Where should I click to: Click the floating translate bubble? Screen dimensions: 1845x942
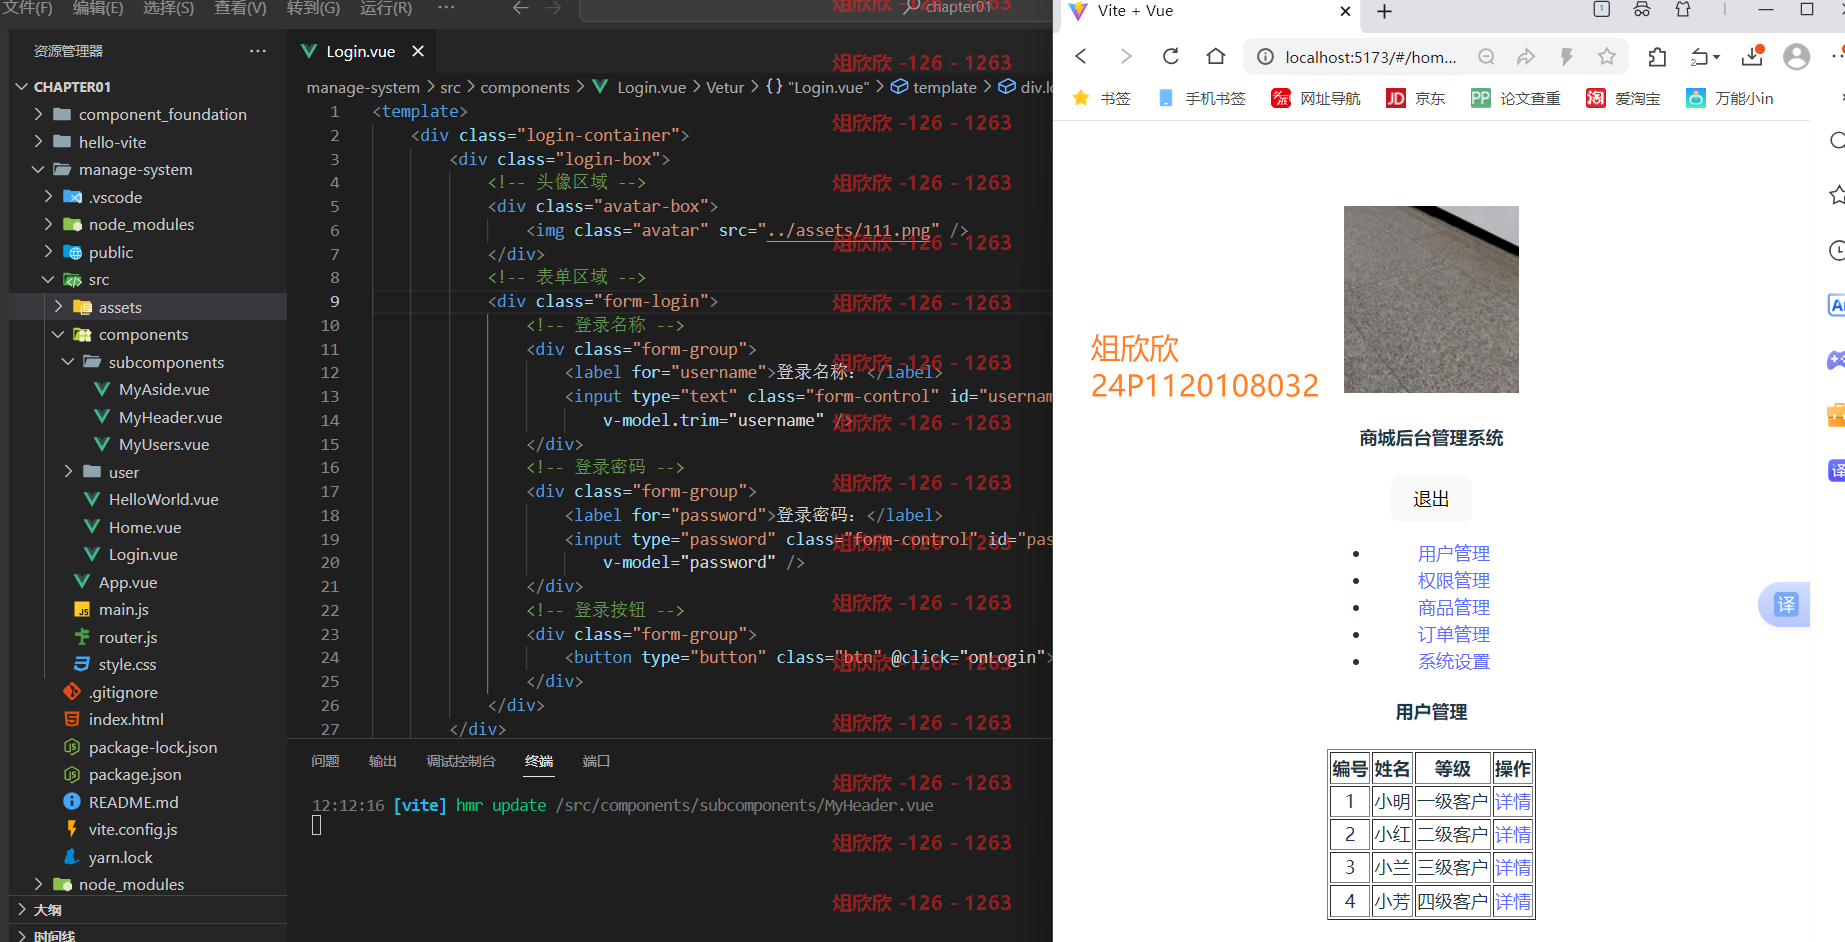1785,604
